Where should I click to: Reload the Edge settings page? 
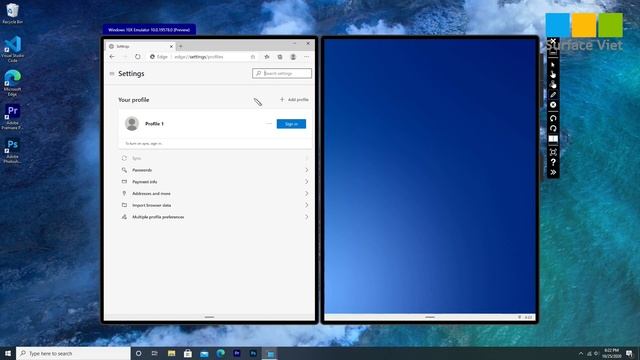pyautogui.click(x=138, y=57)
